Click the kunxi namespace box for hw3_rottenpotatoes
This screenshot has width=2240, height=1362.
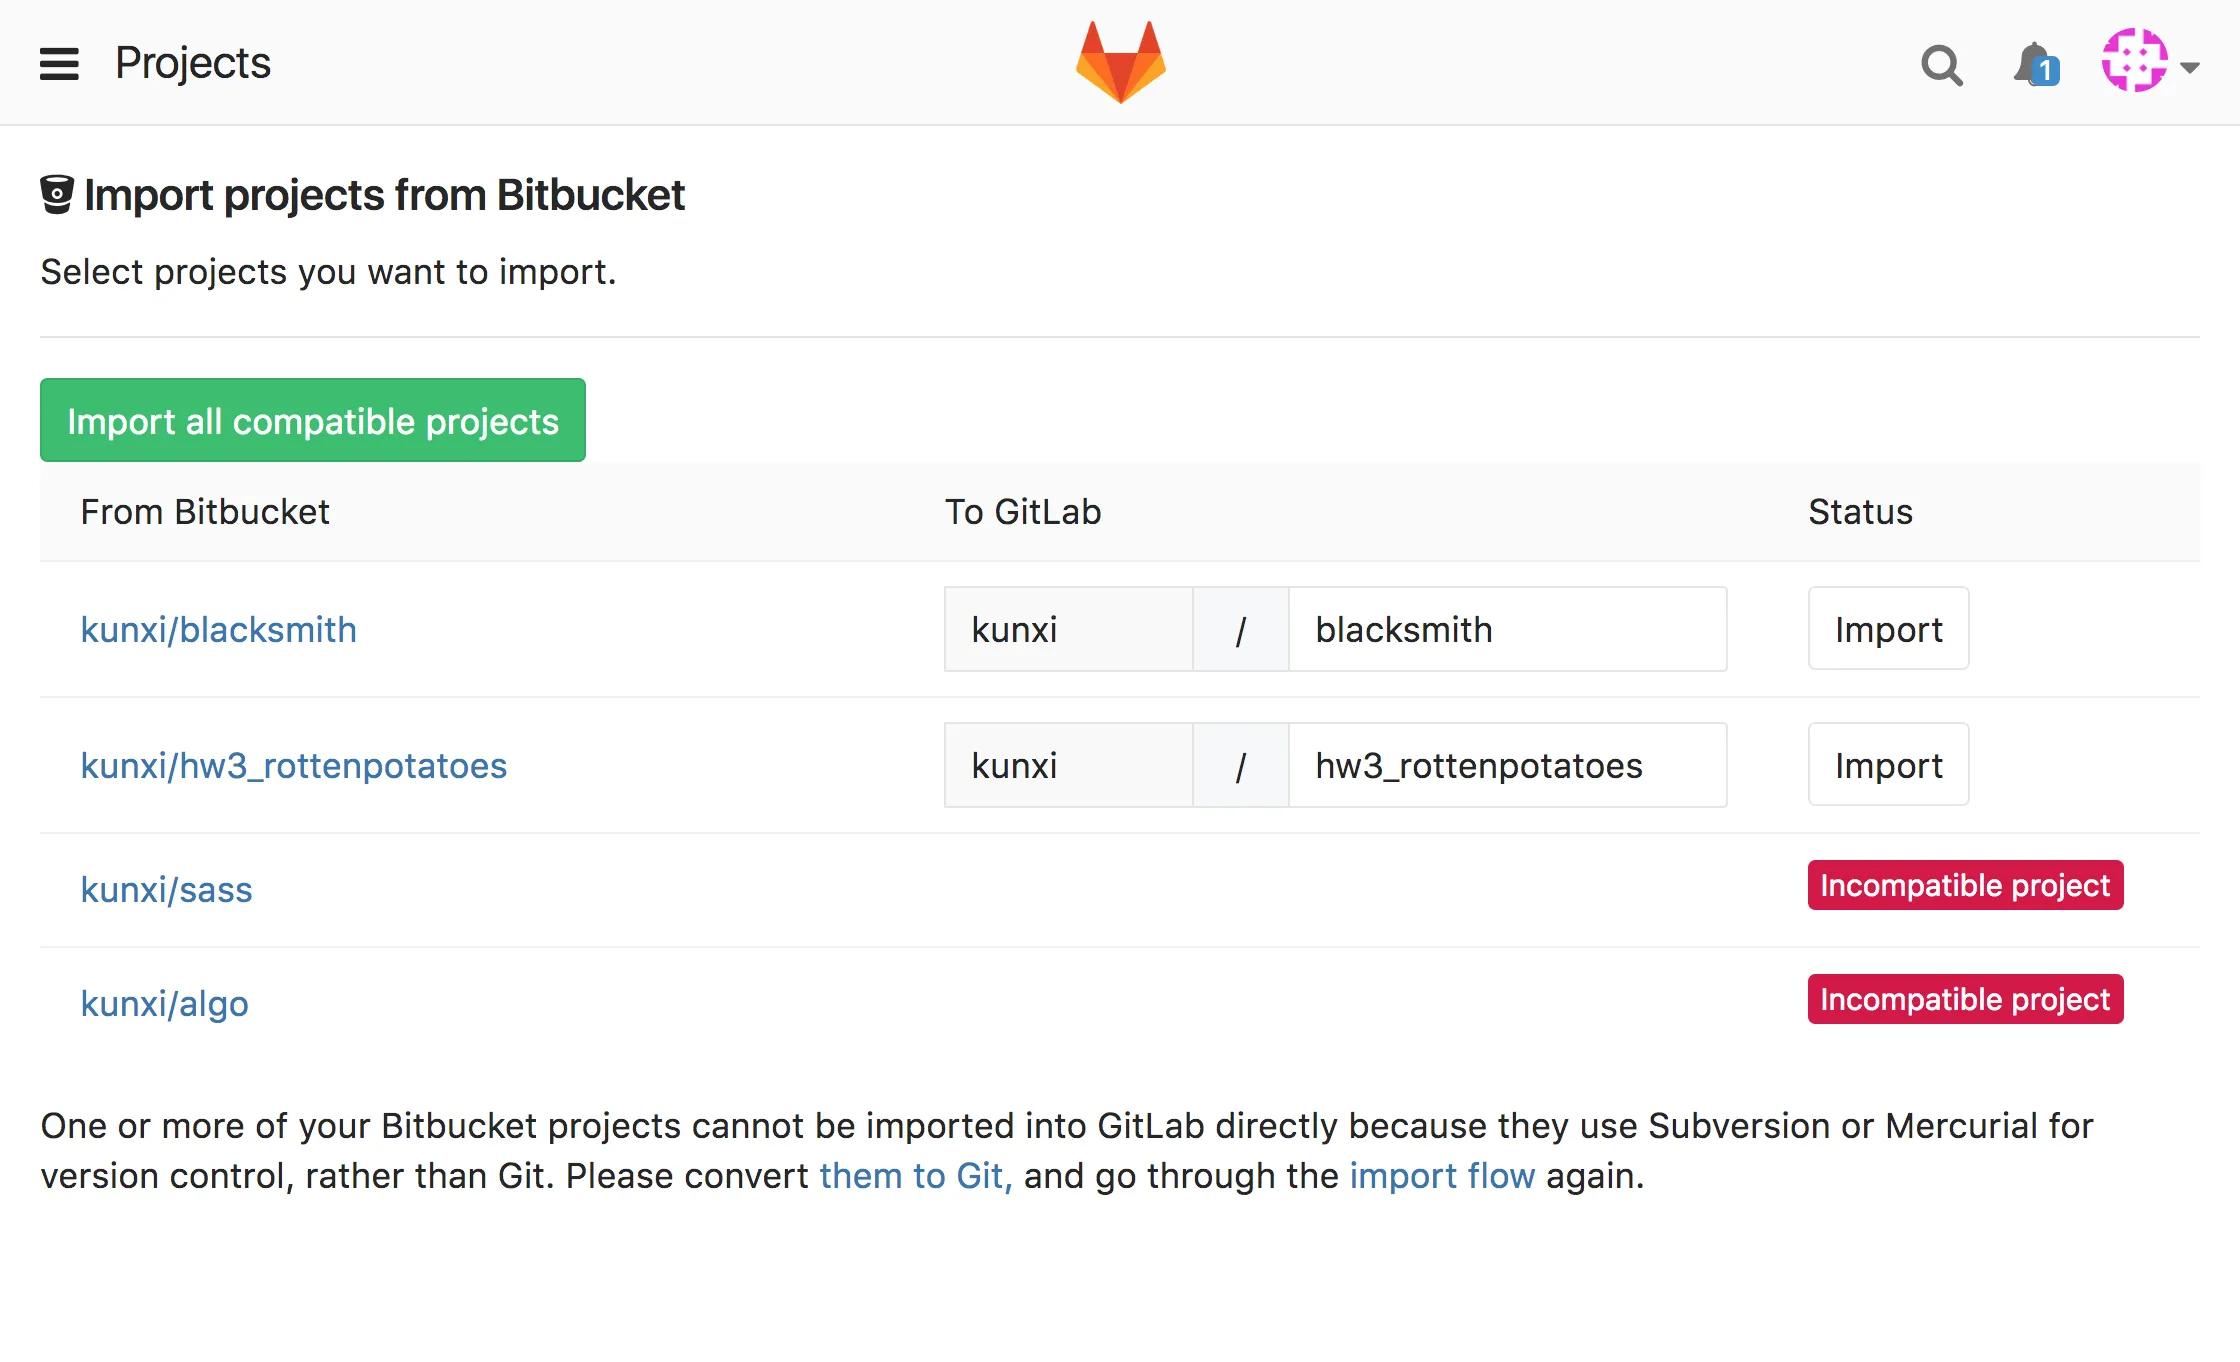click(1068, 766)
